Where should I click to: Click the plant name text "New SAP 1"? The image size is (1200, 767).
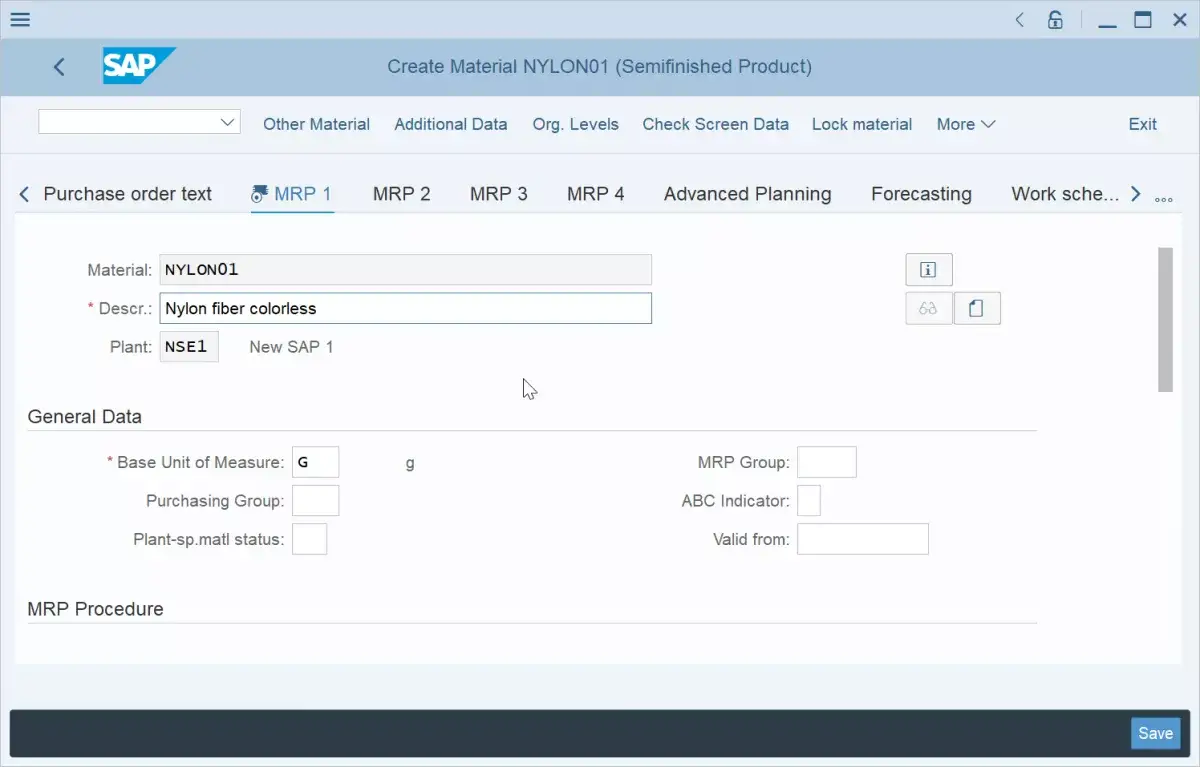coord(291,347)
